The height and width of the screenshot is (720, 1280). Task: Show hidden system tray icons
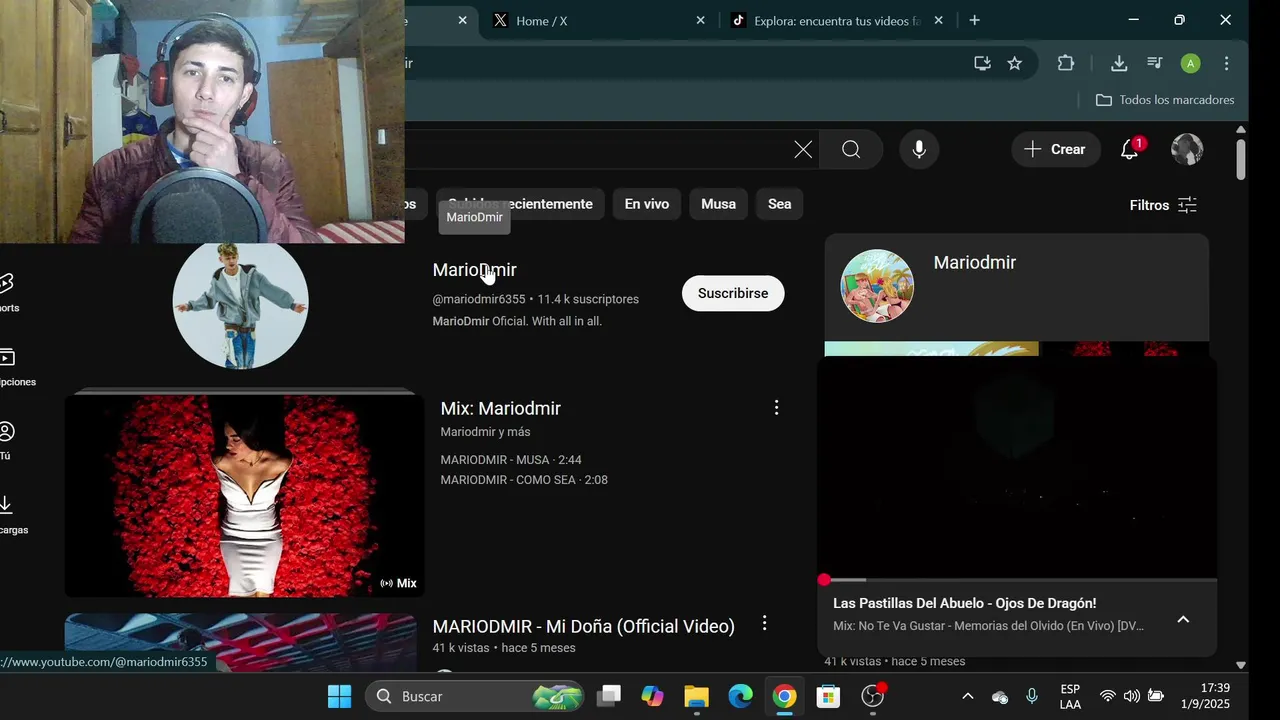tap(967, 696)
